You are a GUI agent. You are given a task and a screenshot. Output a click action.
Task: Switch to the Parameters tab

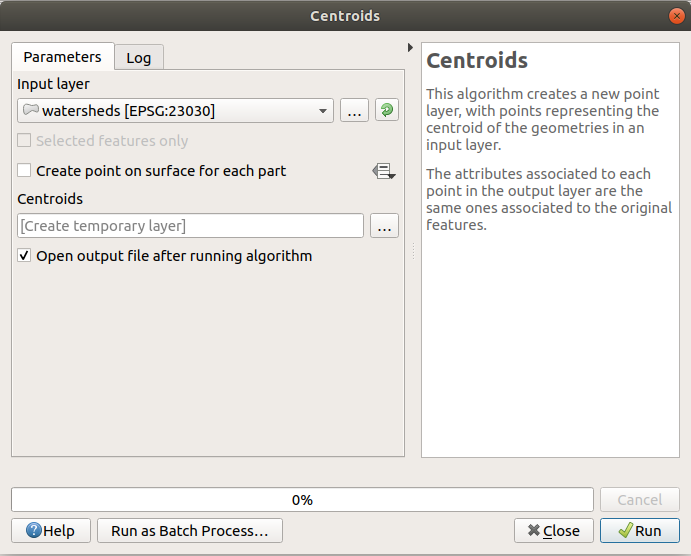pos(62,57)
